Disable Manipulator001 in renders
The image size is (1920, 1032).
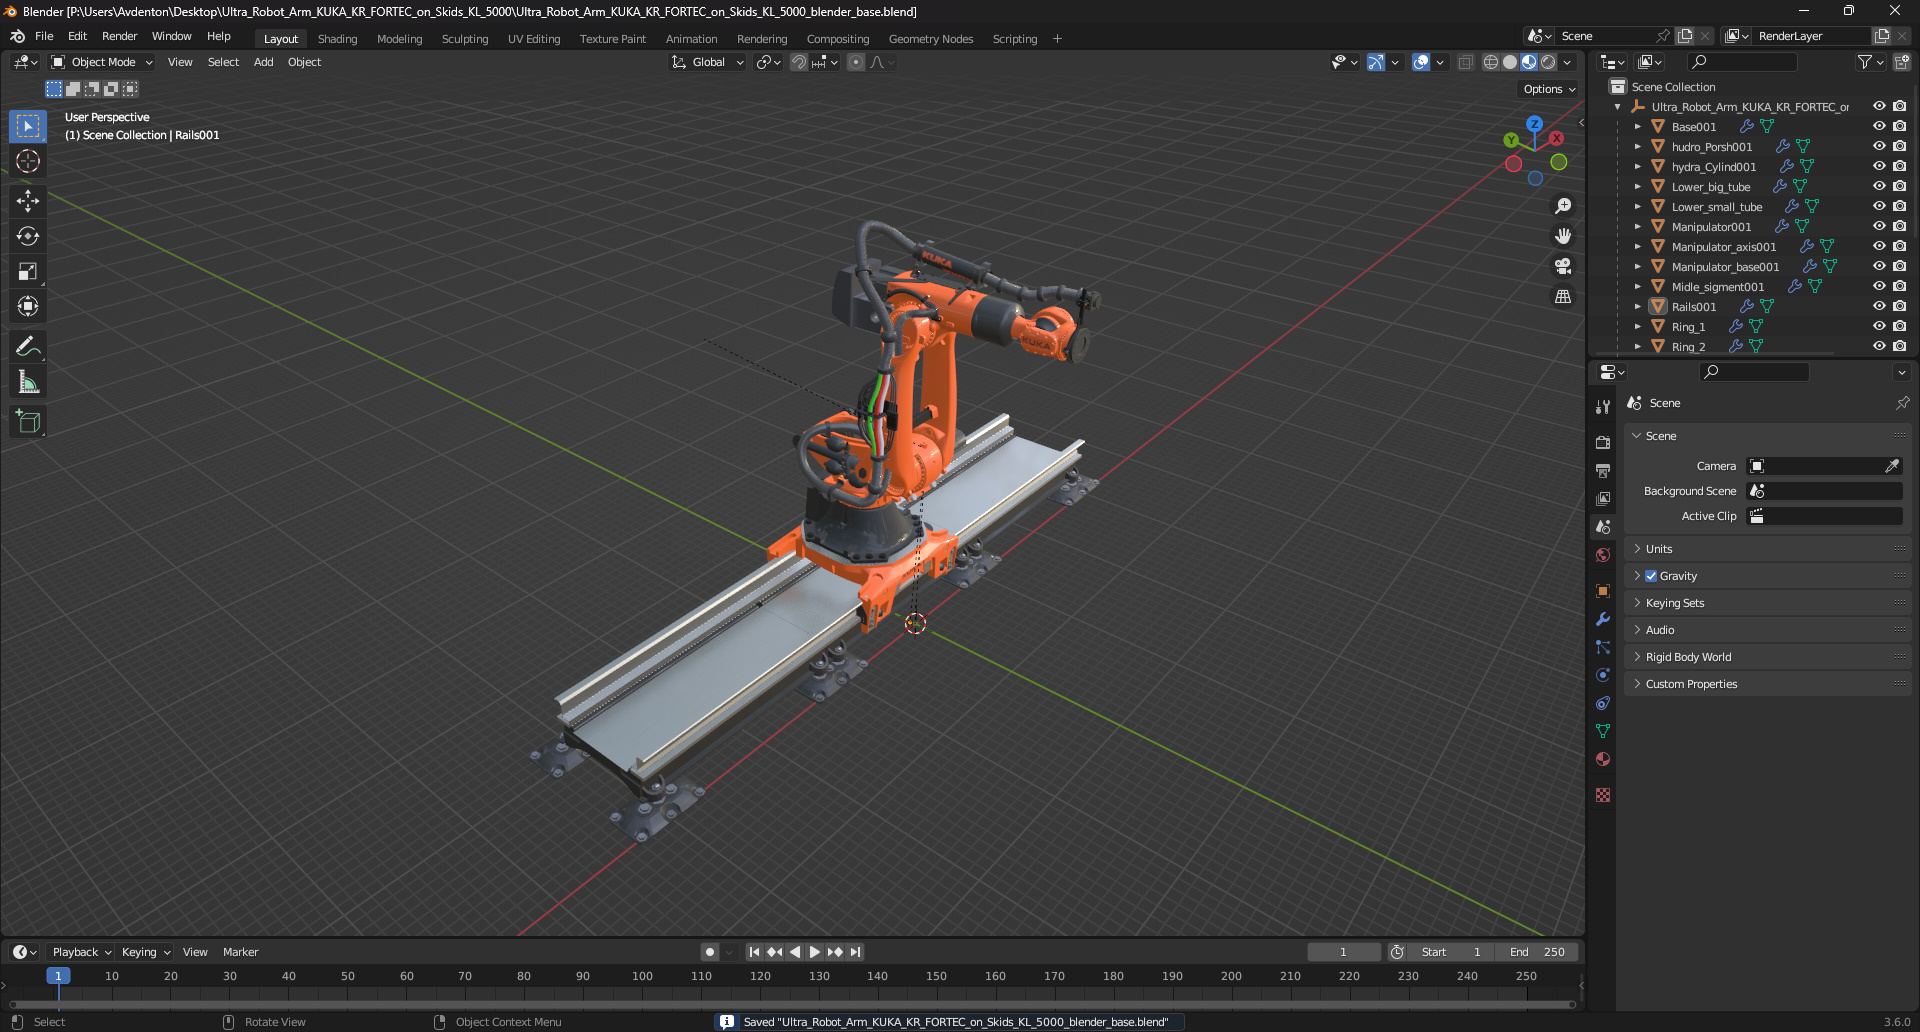(x=1899, y=226)
